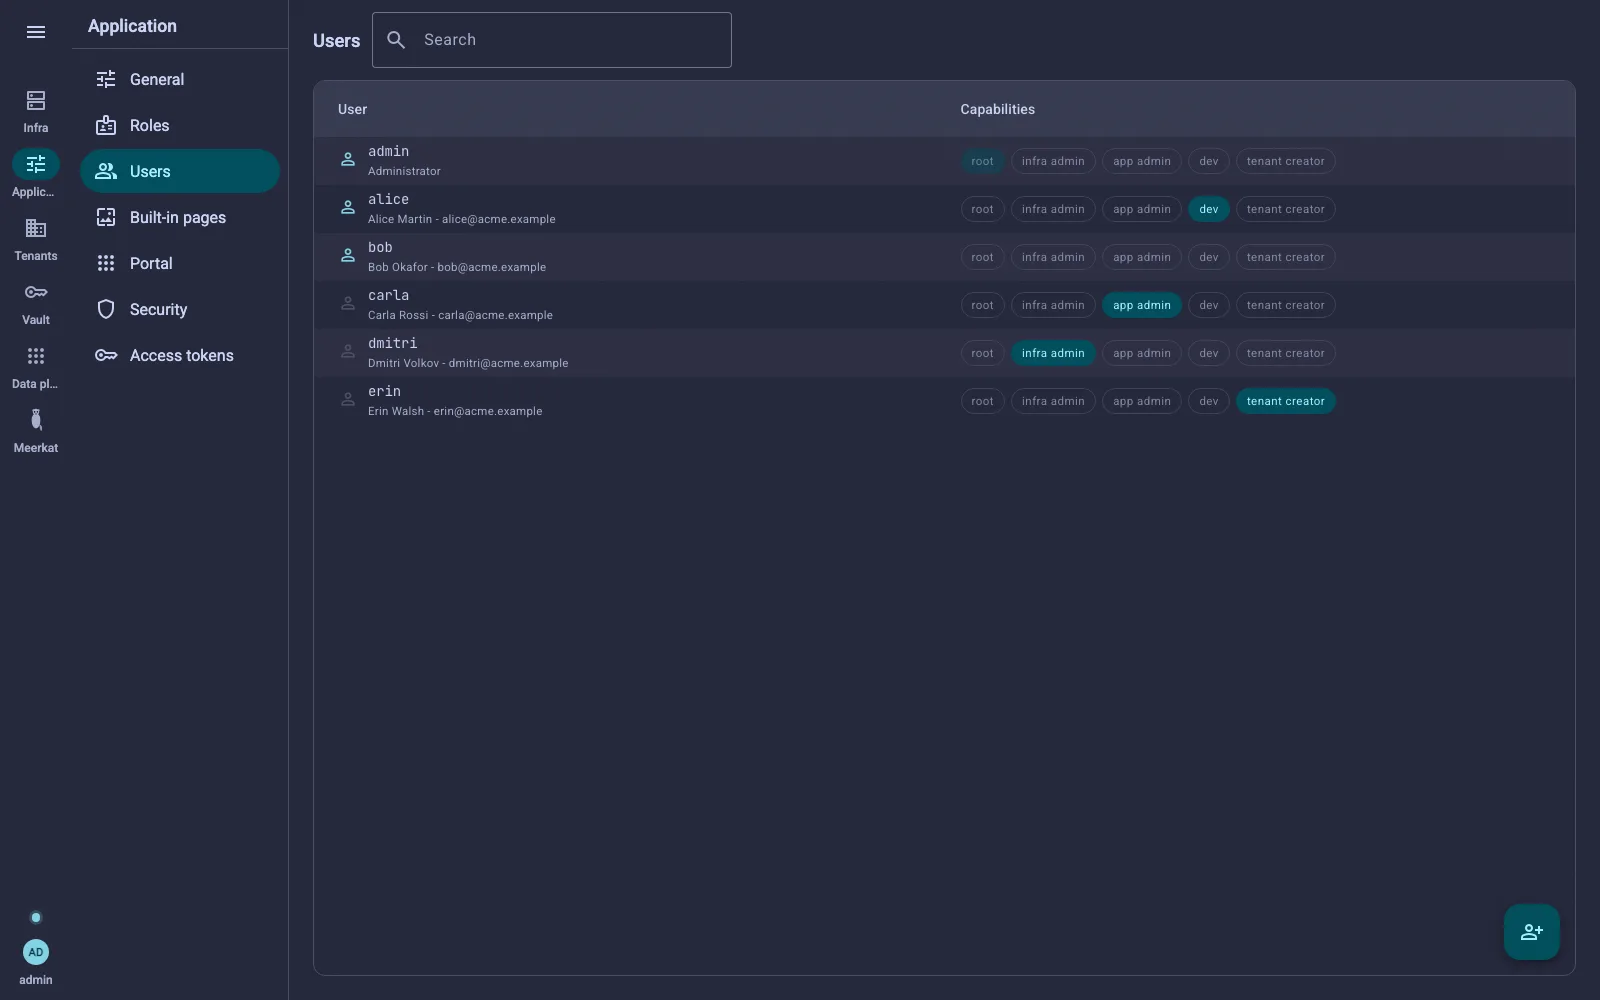Select the Users menu item

click(180, 171)
